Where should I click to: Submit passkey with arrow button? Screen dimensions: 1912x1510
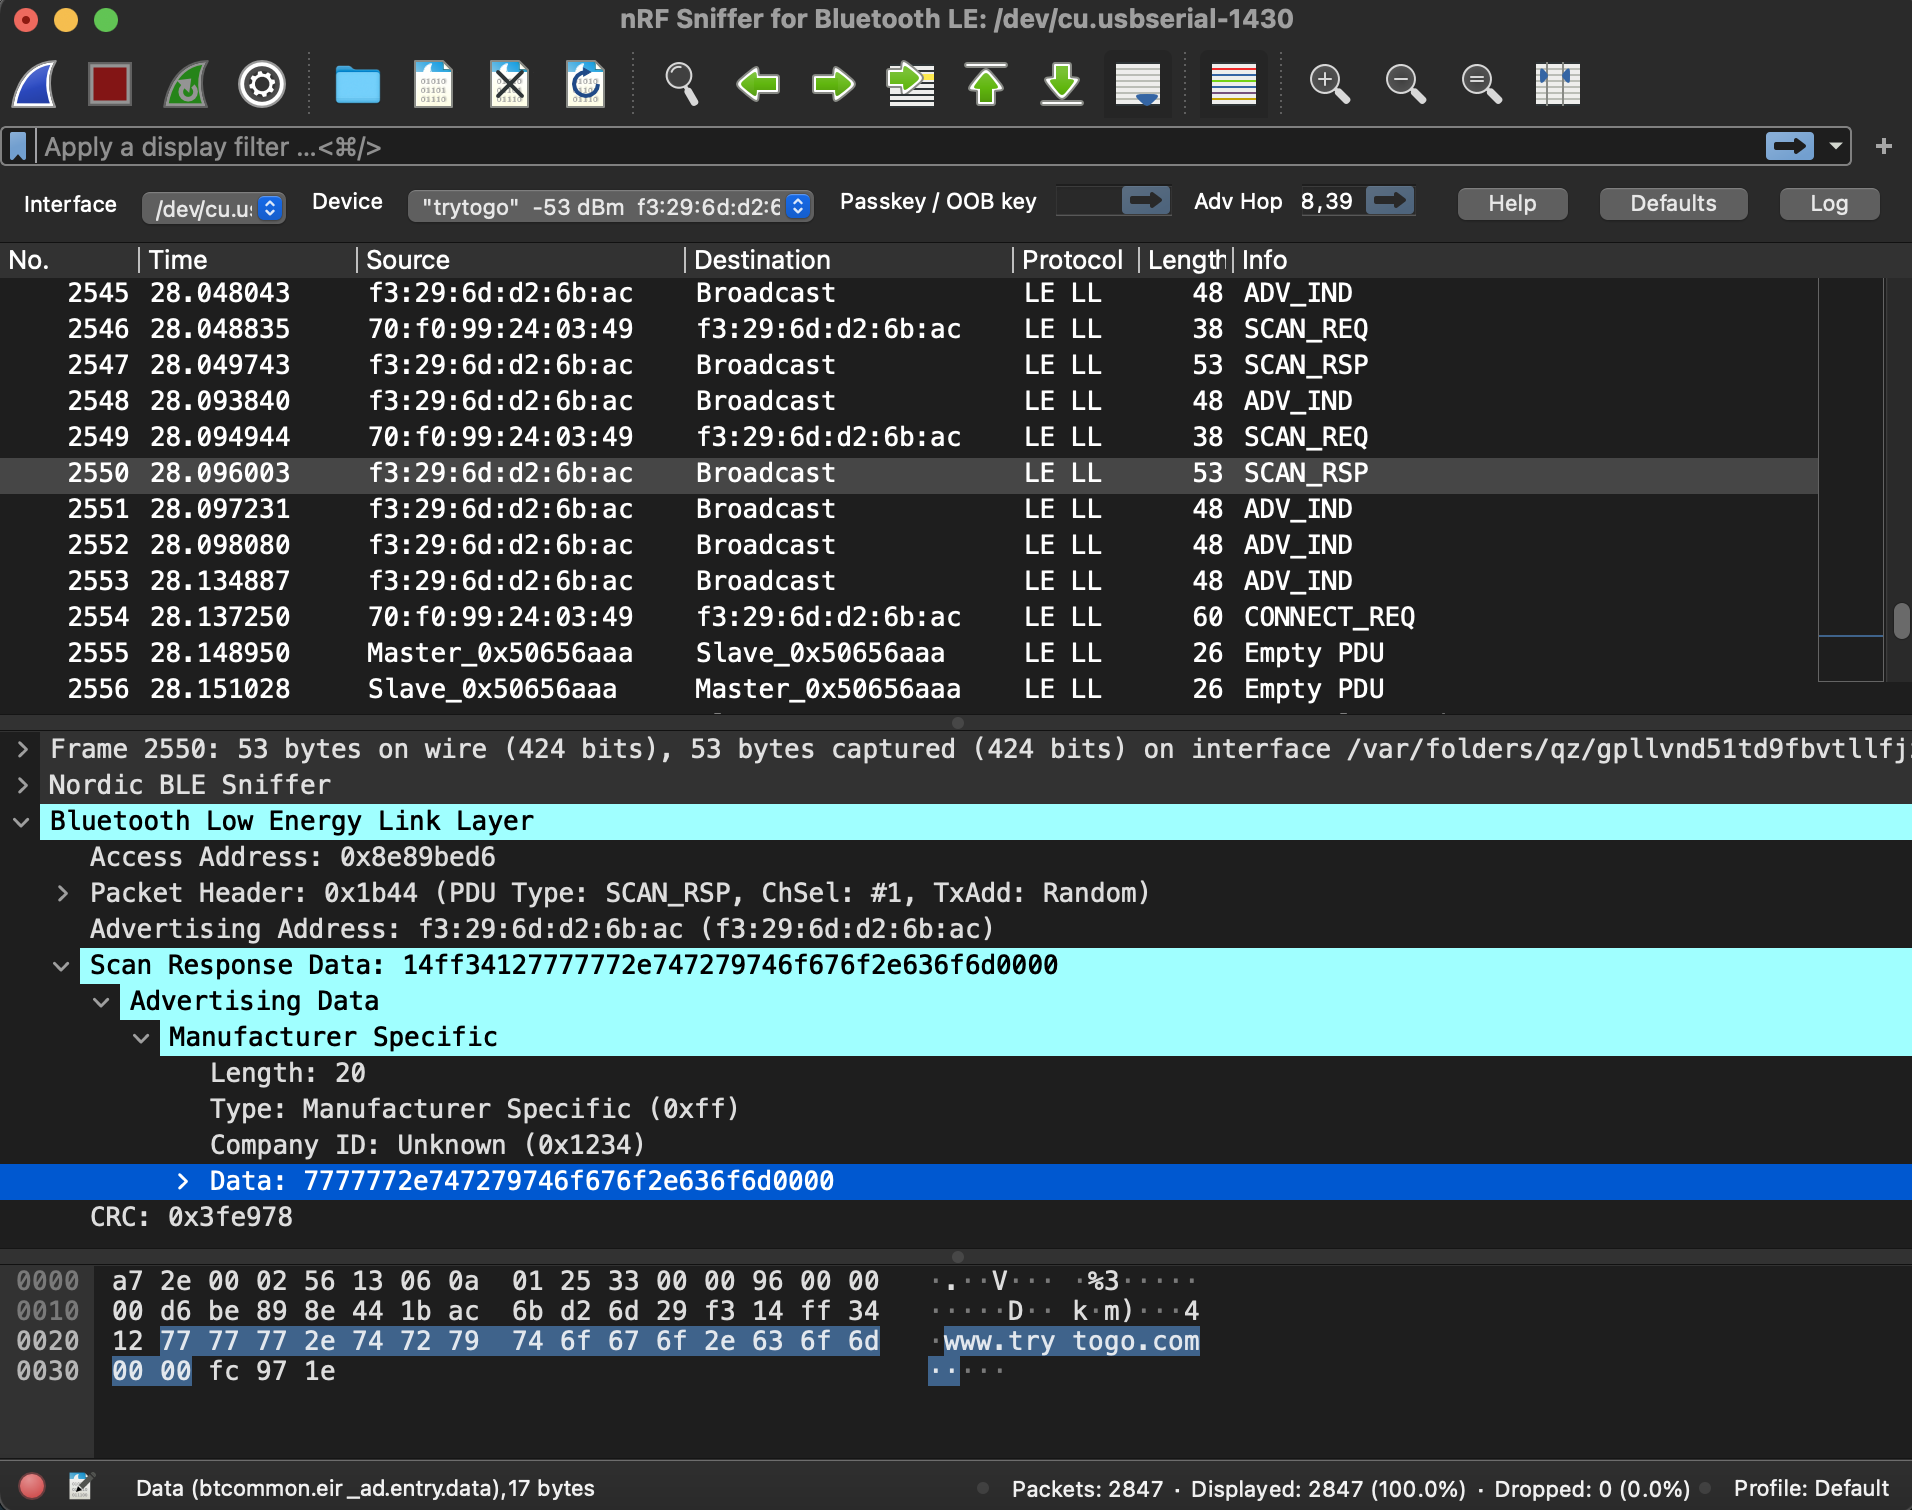(x=1146, y=202)
